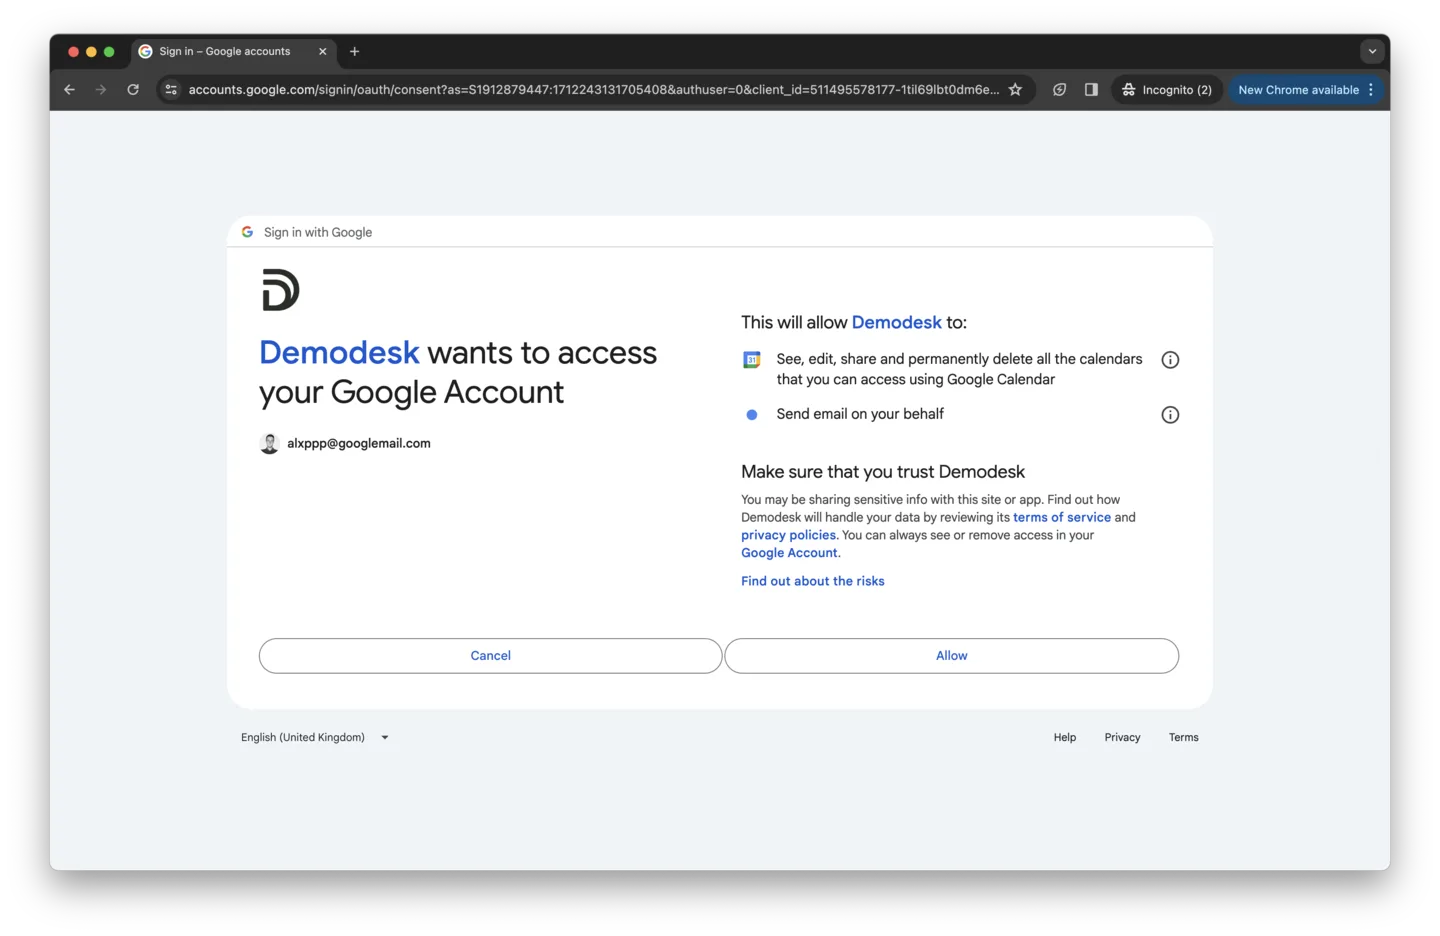Open site information icon in address bar
The width and height of the screenshot is (1440, 936).
pyautogui.click(x=171, y=90)
